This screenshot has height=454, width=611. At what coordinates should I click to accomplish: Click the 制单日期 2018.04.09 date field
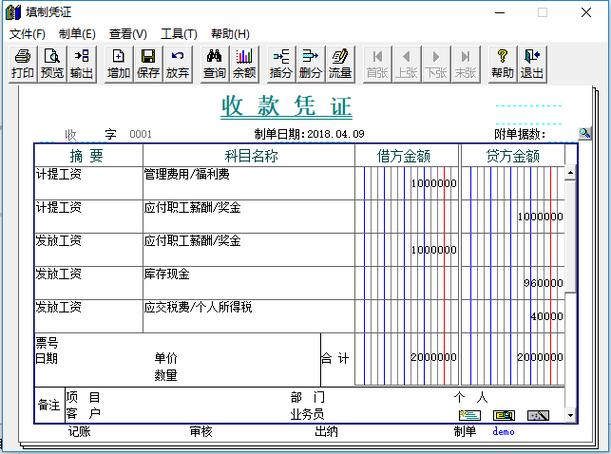click(x=336, y=134)
